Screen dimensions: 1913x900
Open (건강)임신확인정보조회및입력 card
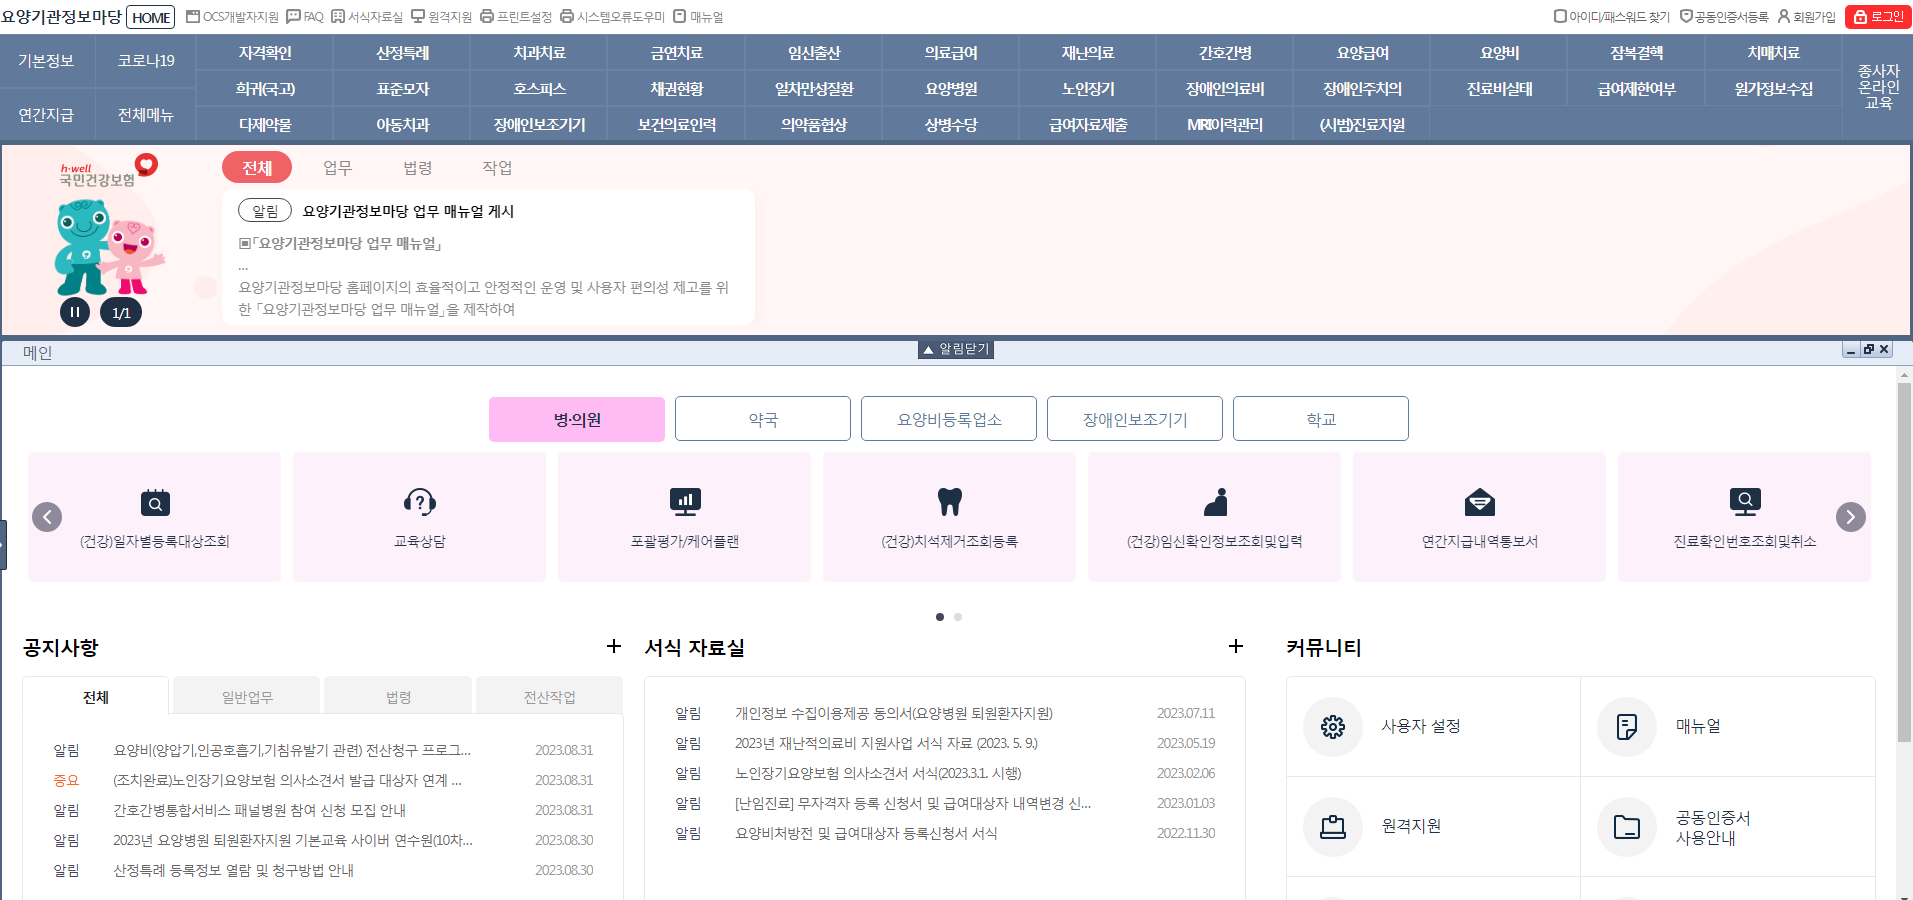coord(1215,517)
